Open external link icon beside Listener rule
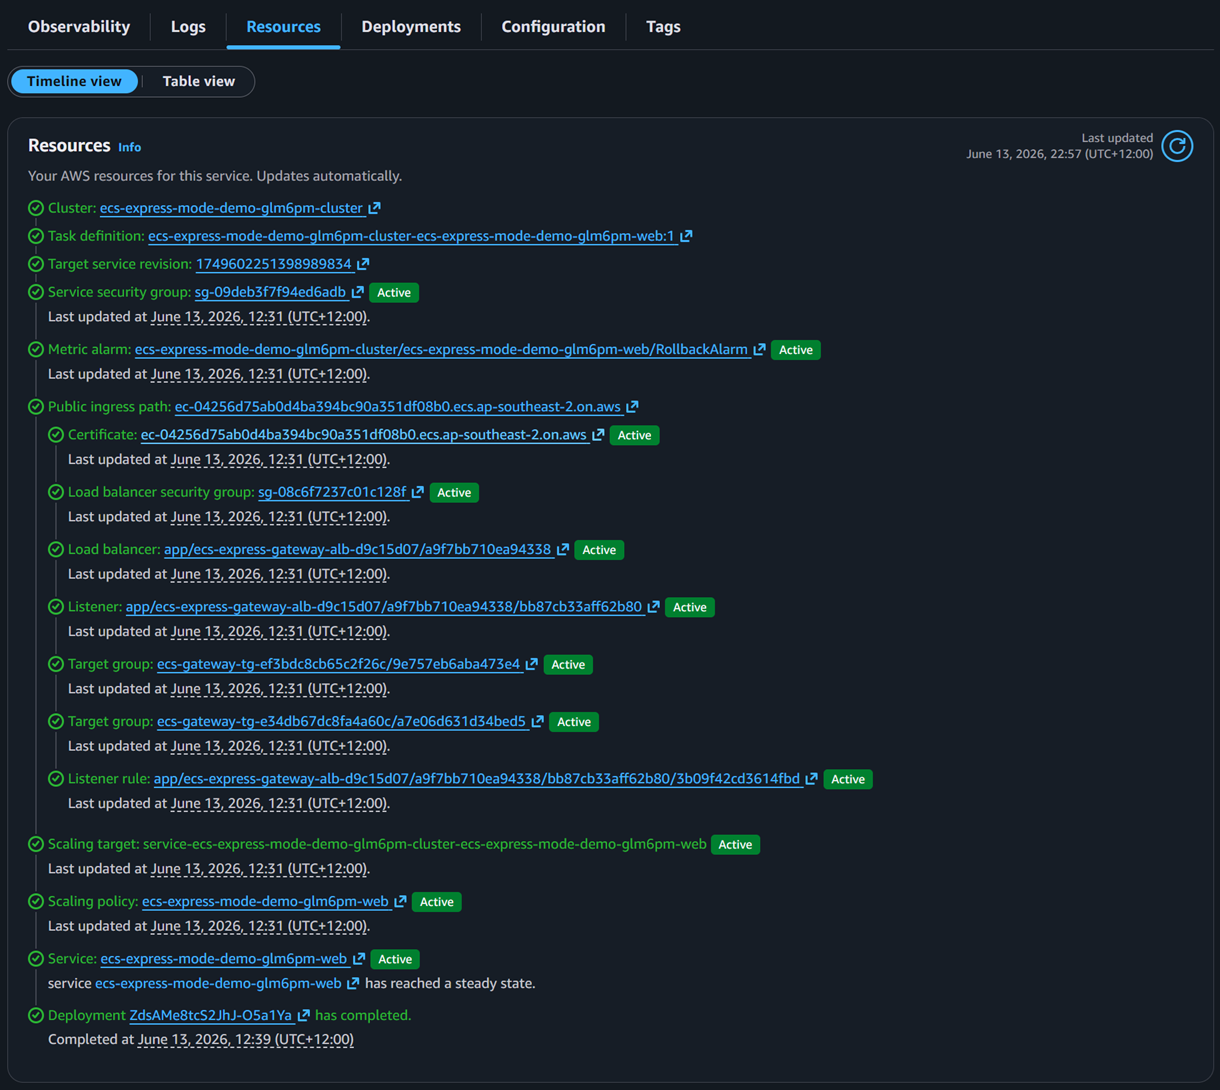1220x1090 pixels. pyautogui.click(x=812, y=779)
